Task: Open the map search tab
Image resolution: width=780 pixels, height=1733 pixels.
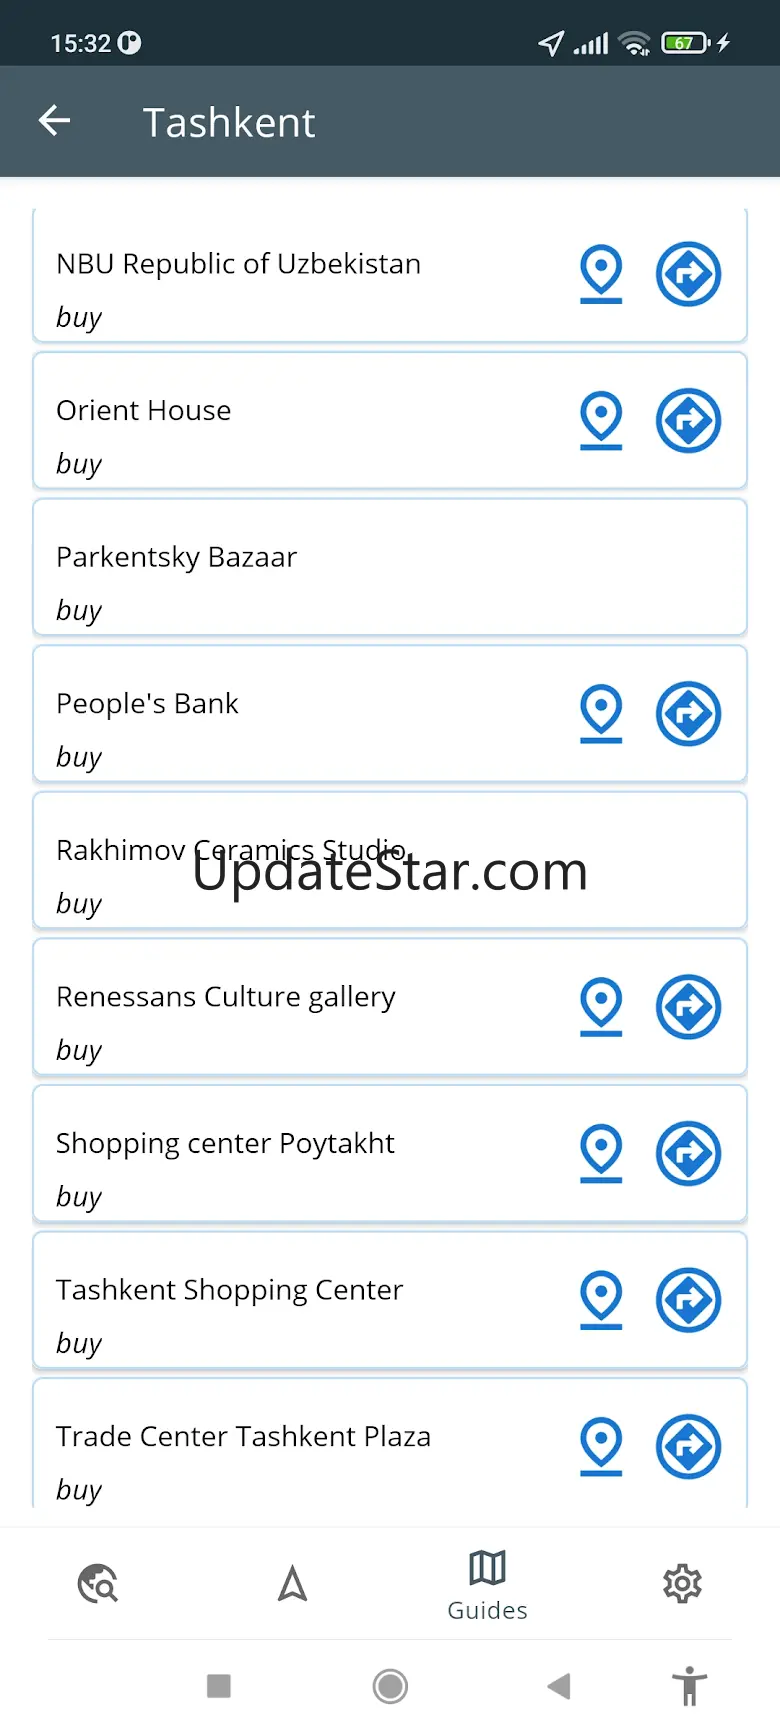Action: click(x=98, y=1584)
